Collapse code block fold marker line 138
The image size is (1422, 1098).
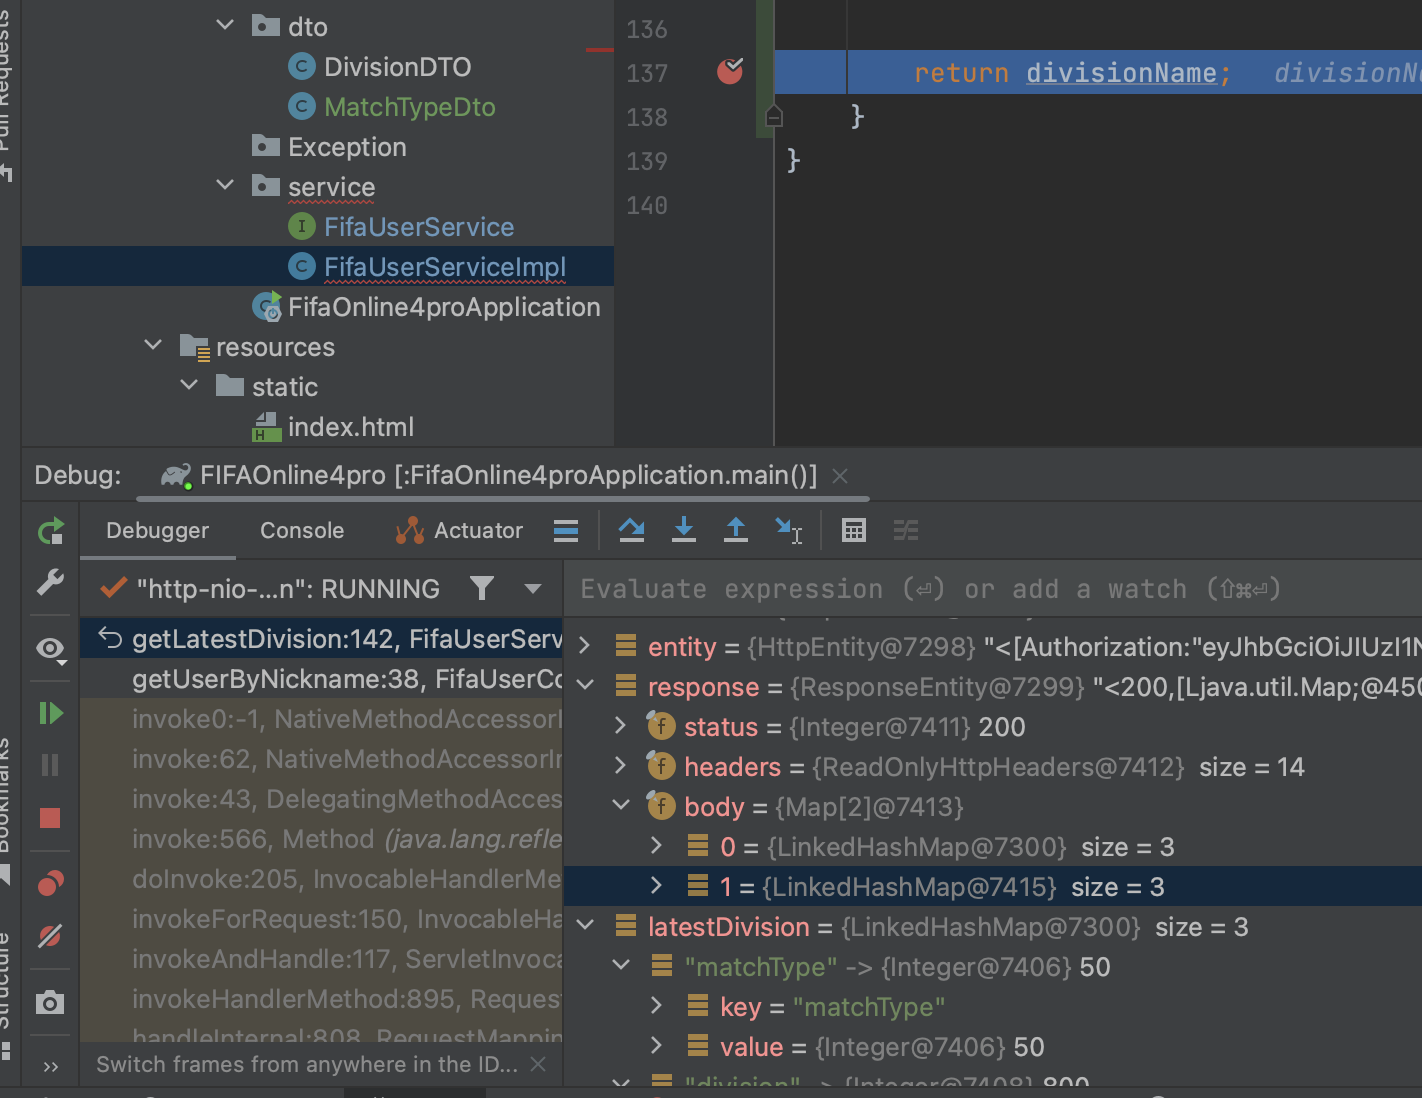(773, 117)
